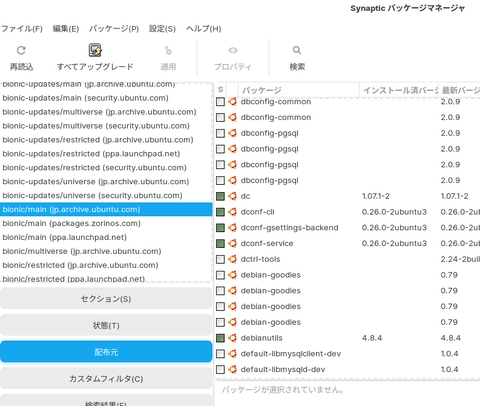Select bionic-updates/multiverse (jp.archive.ubuntu.com) origin
This screenshot has width=480, height=406.
[x=106, y=112]
